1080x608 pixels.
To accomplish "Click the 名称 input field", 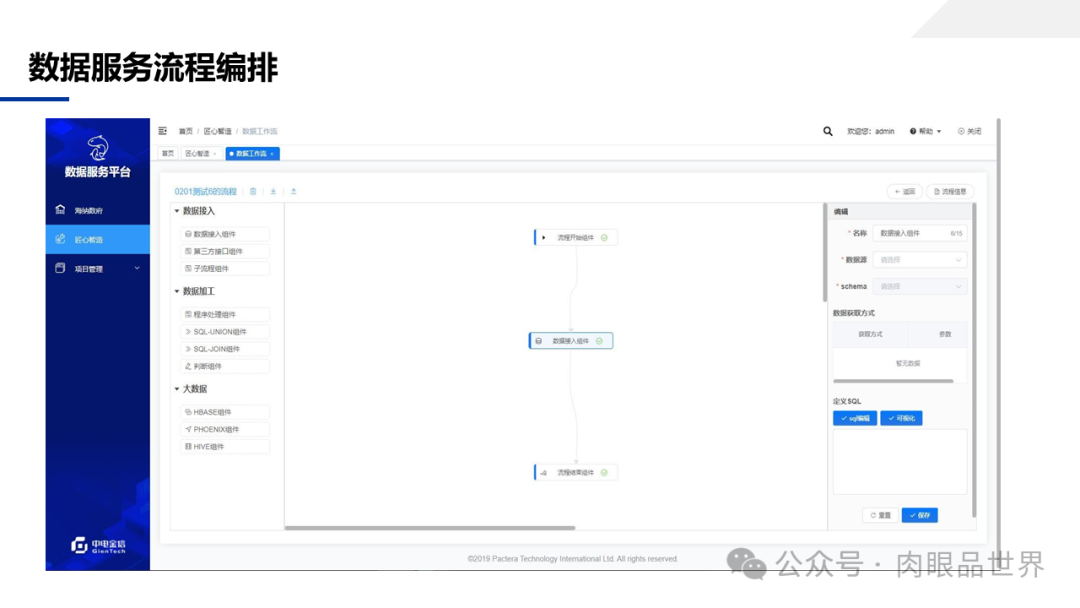I will (x=920, y=233).
